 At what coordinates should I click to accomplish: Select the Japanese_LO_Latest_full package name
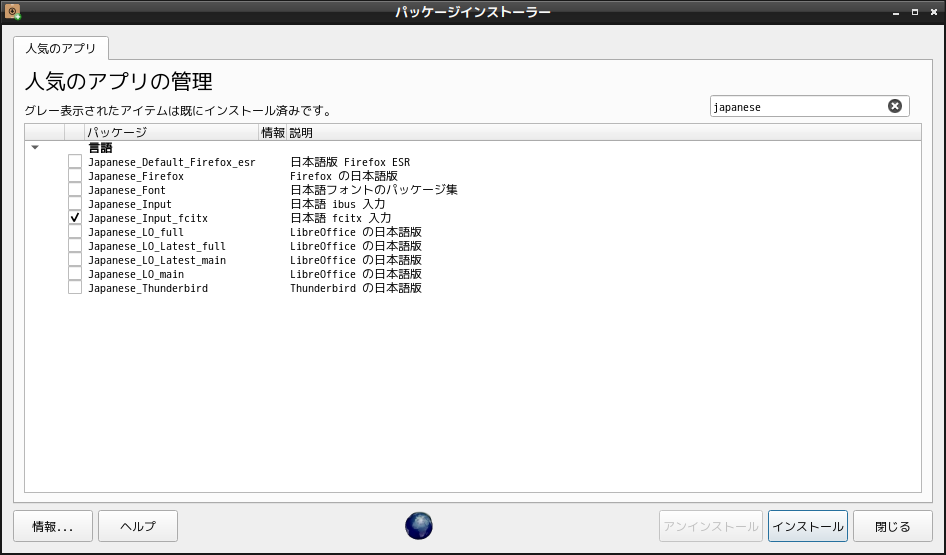tap(157, 246)
